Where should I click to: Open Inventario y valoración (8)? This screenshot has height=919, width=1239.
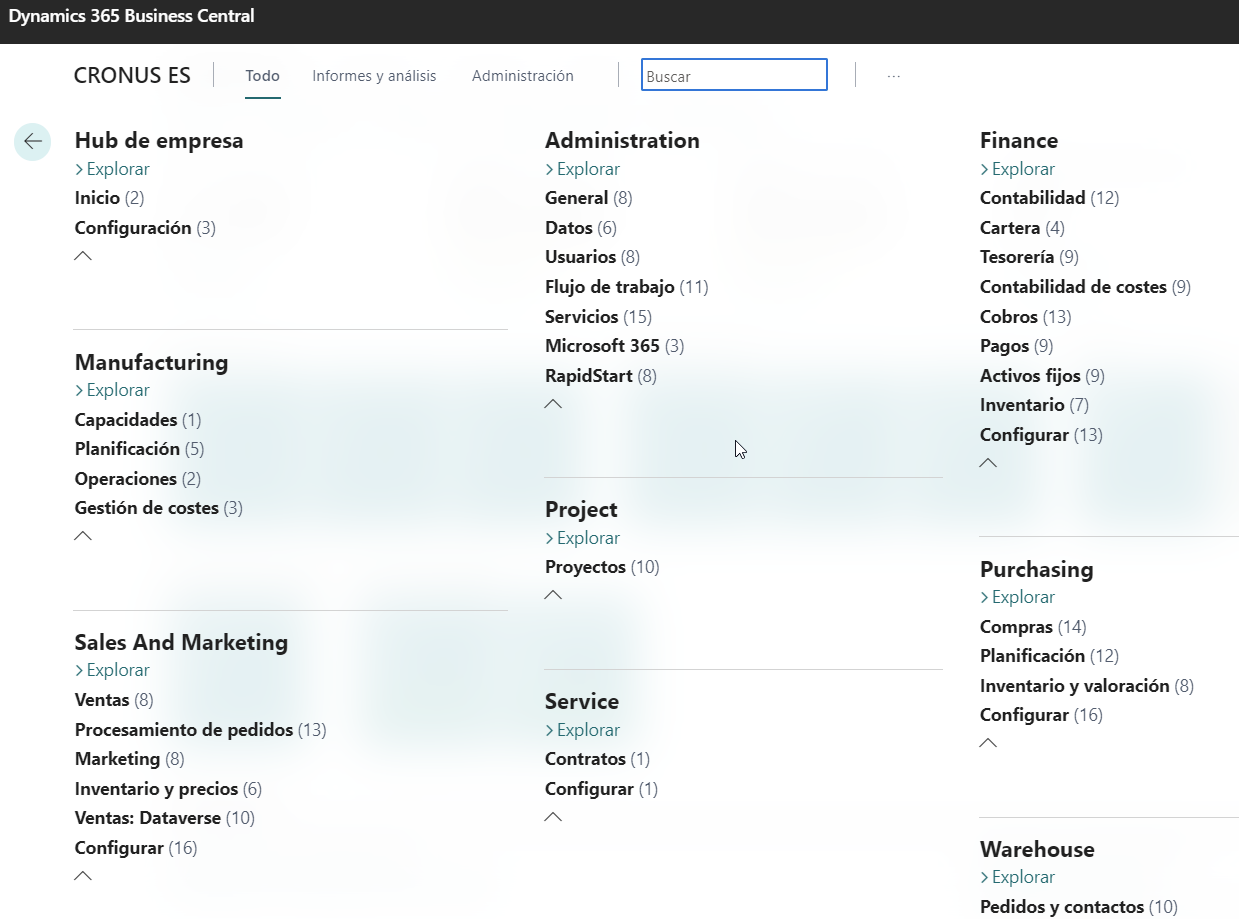(x=1087, y=686)
